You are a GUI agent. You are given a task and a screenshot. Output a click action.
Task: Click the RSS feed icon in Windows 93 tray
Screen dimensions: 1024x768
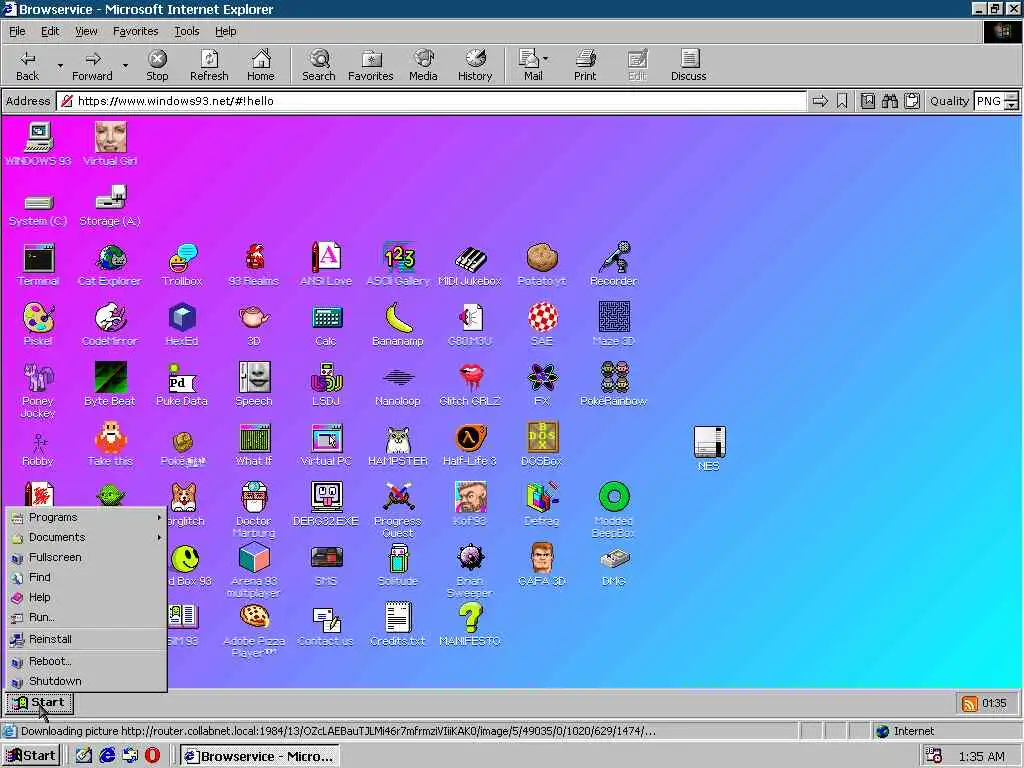(x=970, y=703)
